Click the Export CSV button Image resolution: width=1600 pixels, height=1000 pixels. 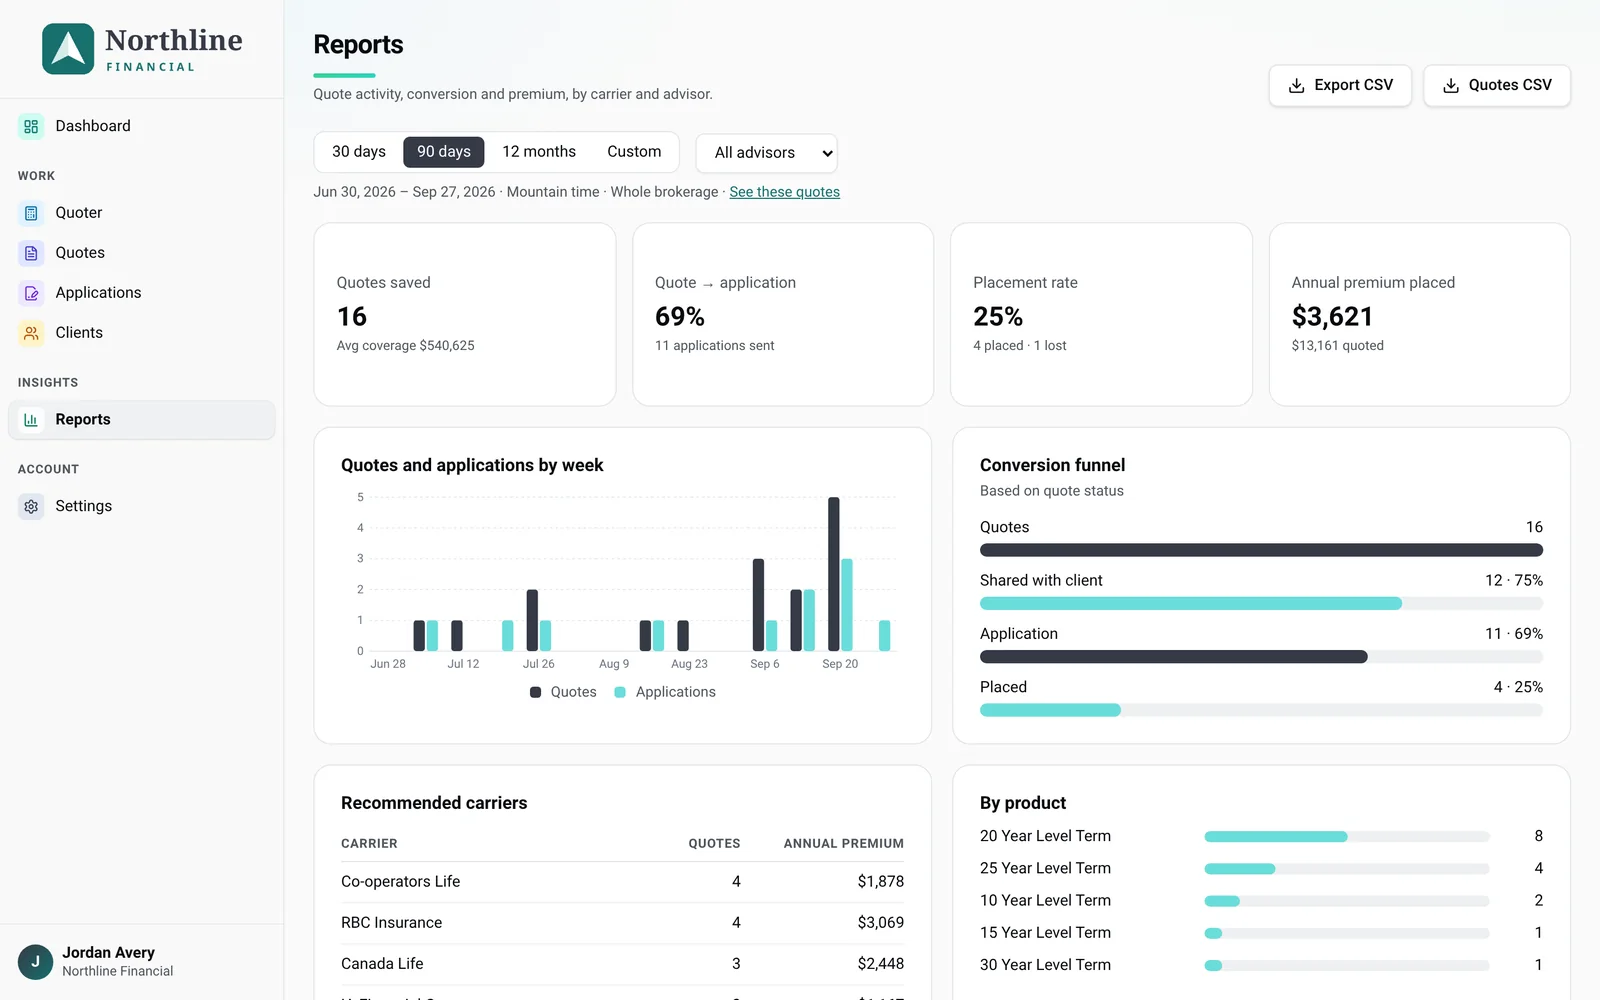pyautogui.click(x=1340, y=86)
